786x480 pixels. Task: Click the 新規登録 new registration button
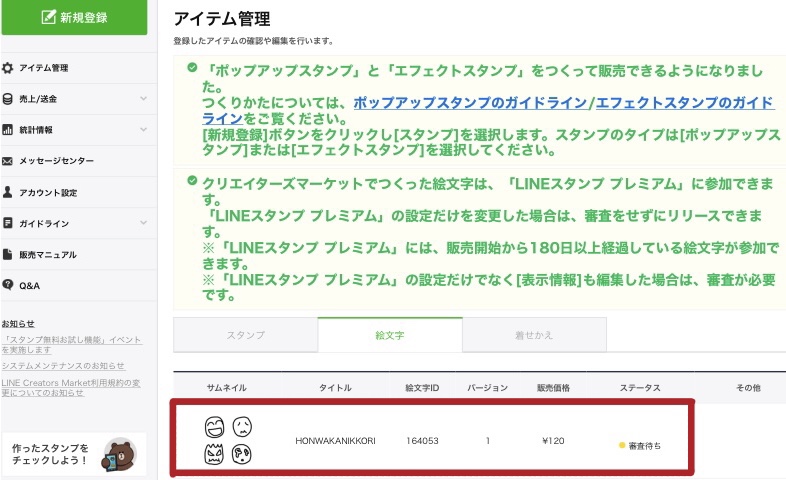pos(74,17)
